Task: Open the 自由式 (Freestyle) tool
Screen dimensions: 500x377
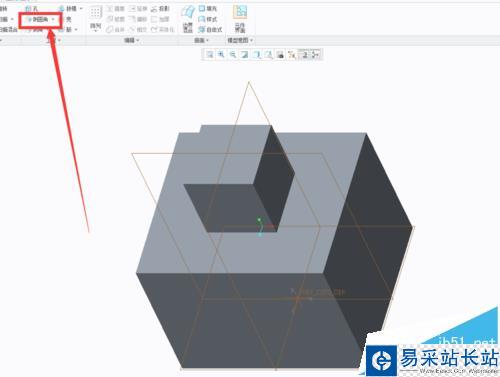Action: pyautogui.click(x=210, y=30)
